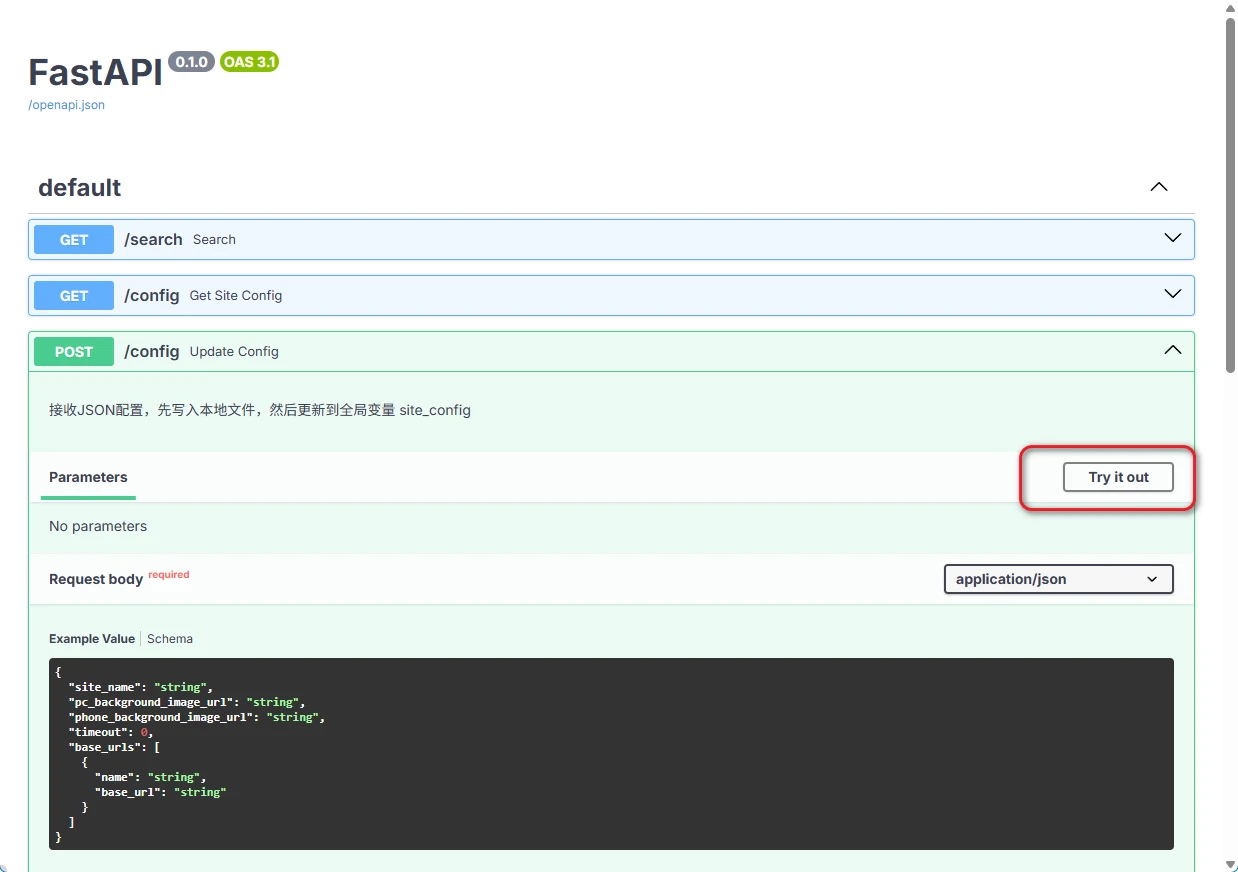Select the Parameters tab
The width and height of the screenshot is (1238, 872).
pyautogui.click(x=88, y=477)
